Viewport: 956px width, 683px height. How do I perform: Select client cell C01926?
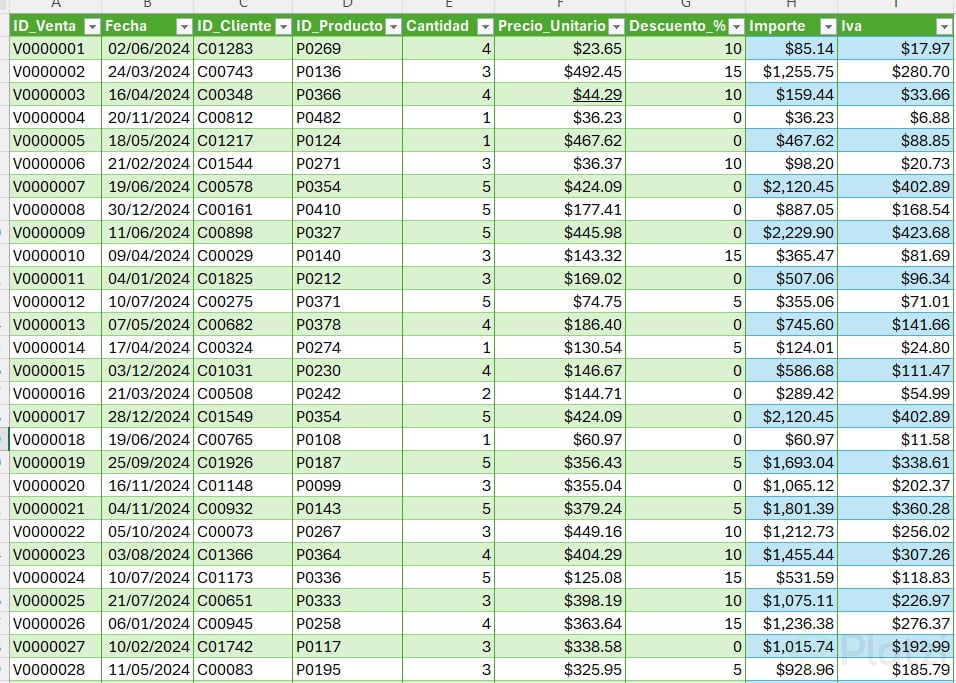243,463
